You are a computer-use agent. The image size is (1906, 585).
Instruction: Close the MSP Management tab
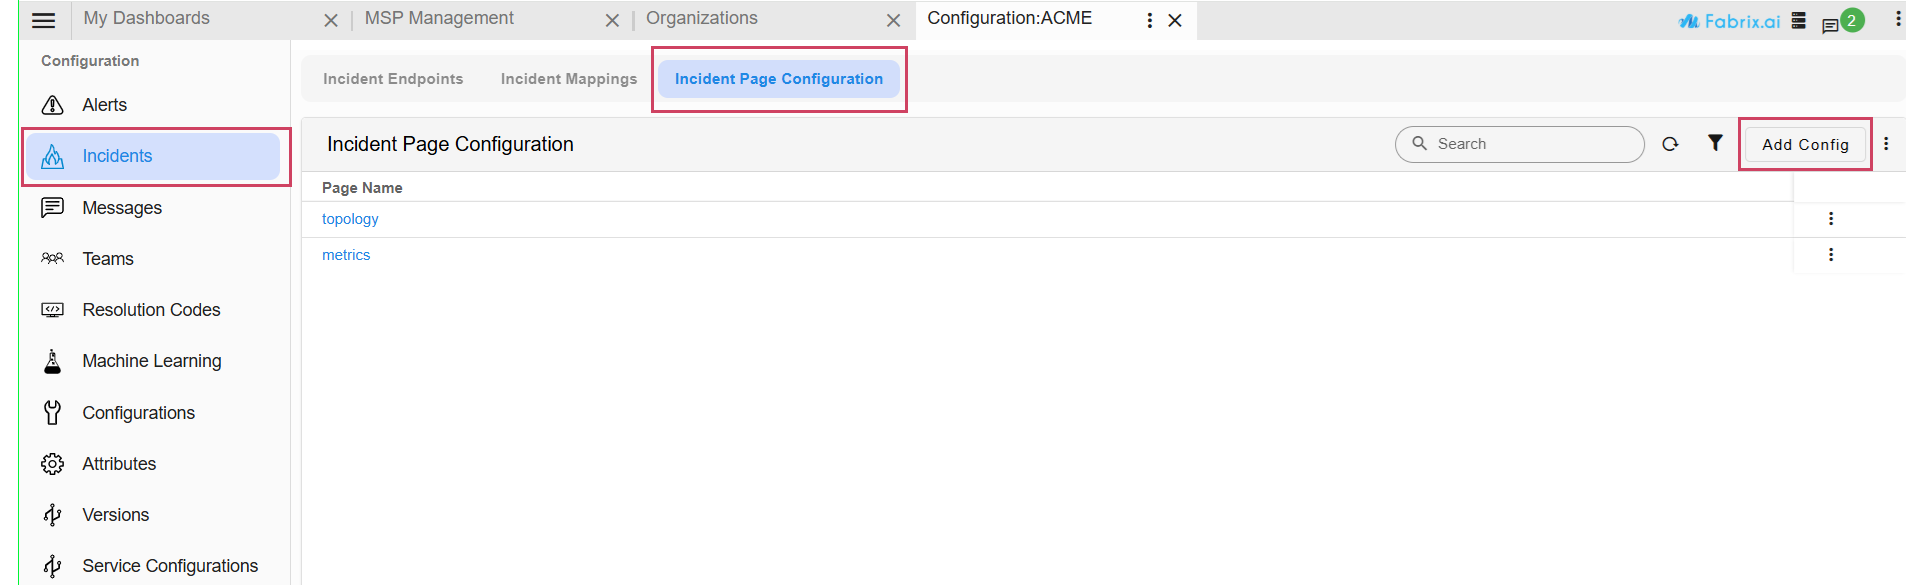point(612,20)
